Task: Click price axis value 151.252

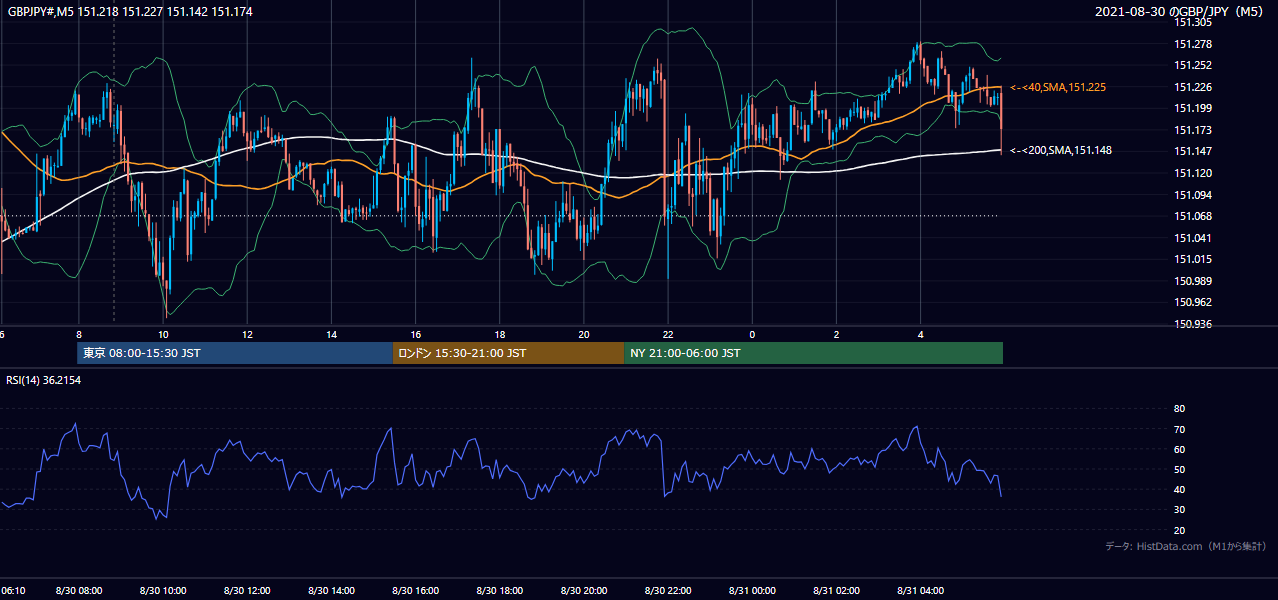Action: click(1194, 65)
